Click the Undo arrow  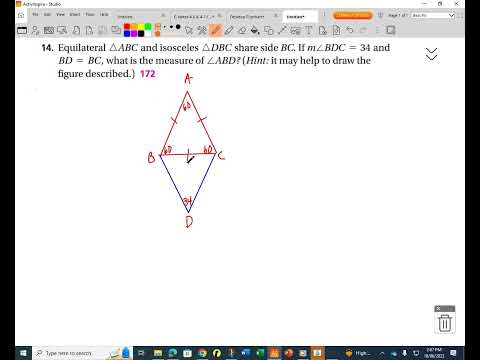pos(350,31)
